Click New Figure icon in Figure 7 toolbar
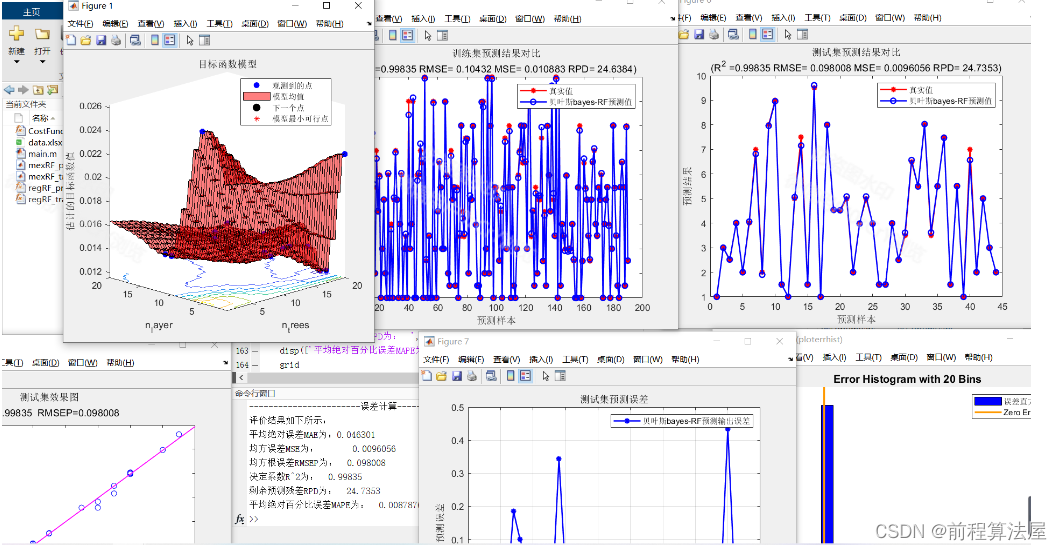This screenshot has width=1062, height=550. pyautogui.click(x=427, y=376)
